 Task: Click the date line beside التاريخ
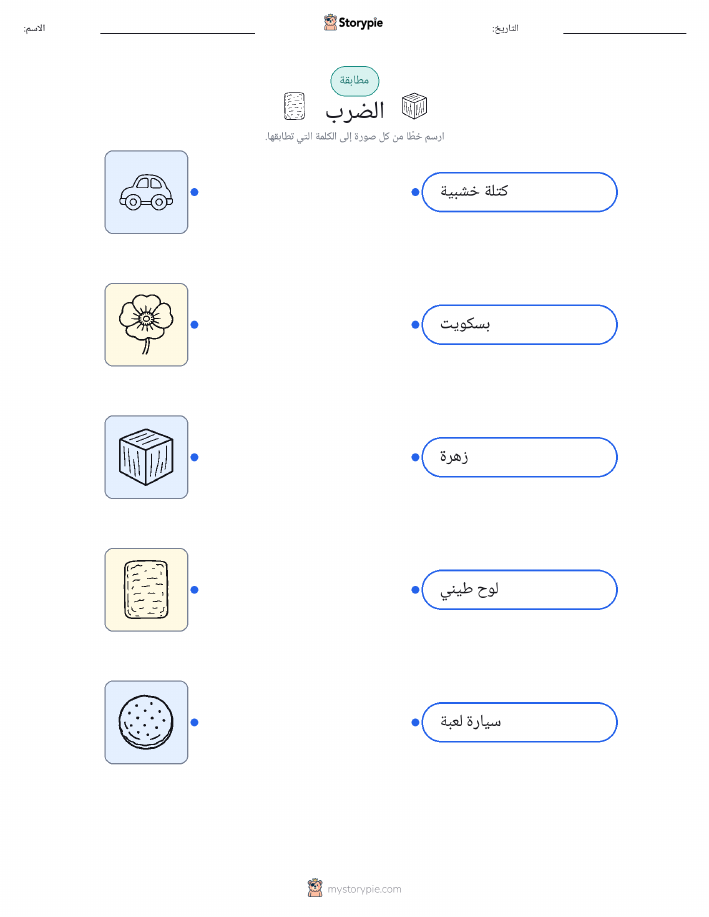click(x=624, y=33)
